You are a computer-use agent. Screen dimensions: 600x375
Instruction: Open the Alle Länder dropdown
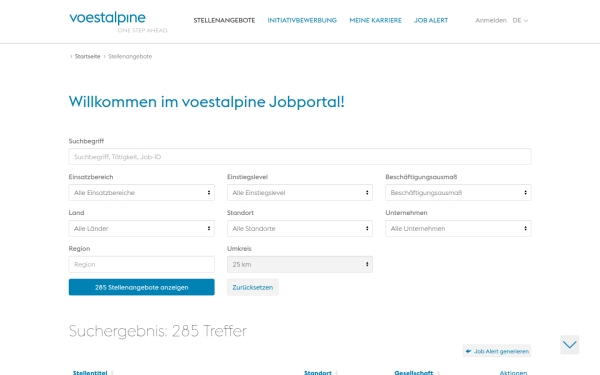pyautogui.click(x=142, y=228)
